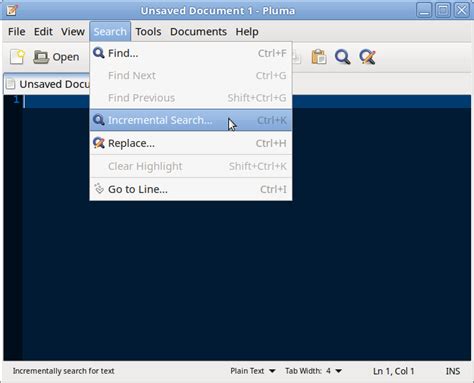Click the Ln 1, Col 1 status text
The image size is (474, 383).
click(x=393, y=371)
